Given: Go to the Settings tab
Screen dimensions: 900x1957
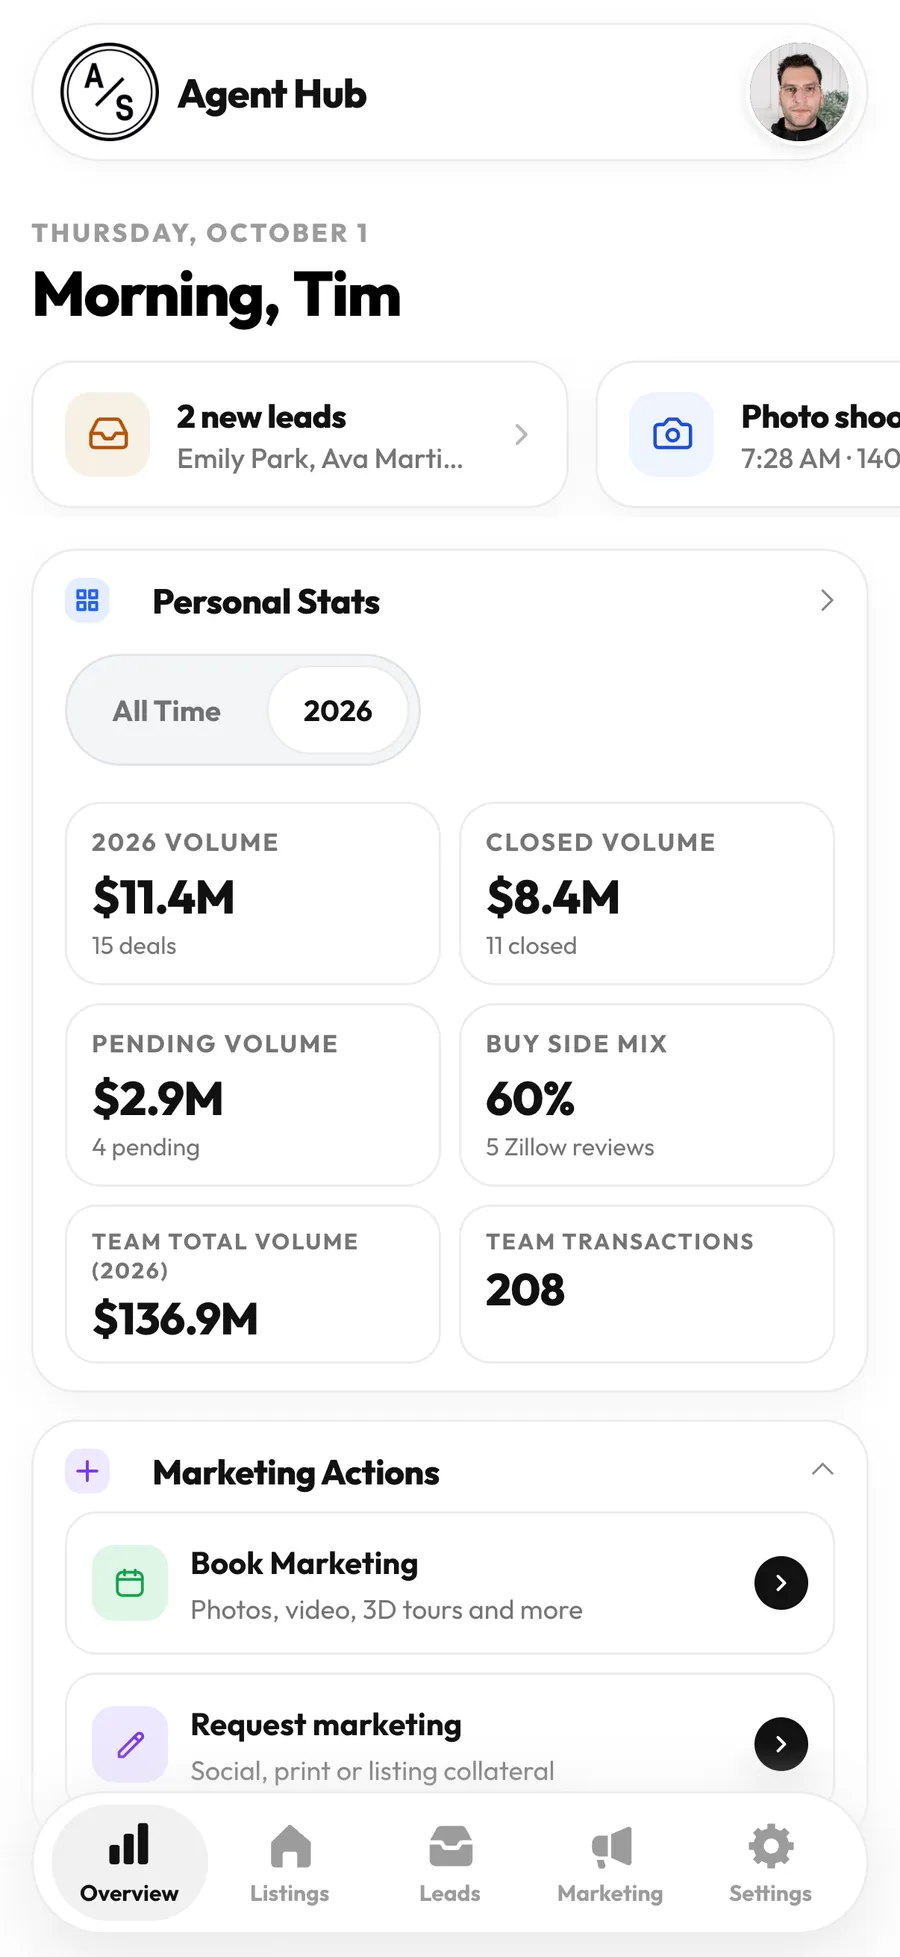Looking at the screenshot, I should [x=770, y=1863].
